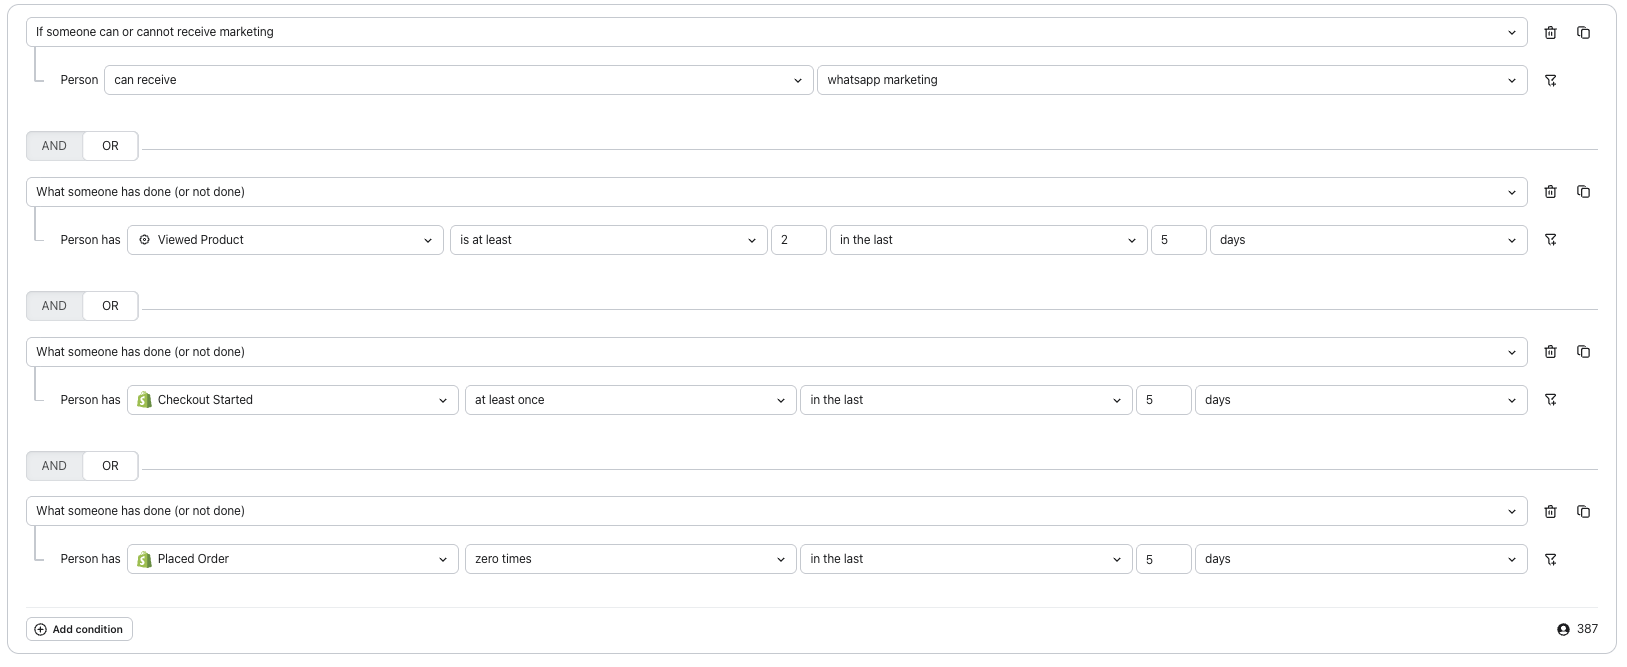Viewport: 1627px width, 667px height.
Task: Duplicate the marketing consent condition
Action: point(1583,32)
